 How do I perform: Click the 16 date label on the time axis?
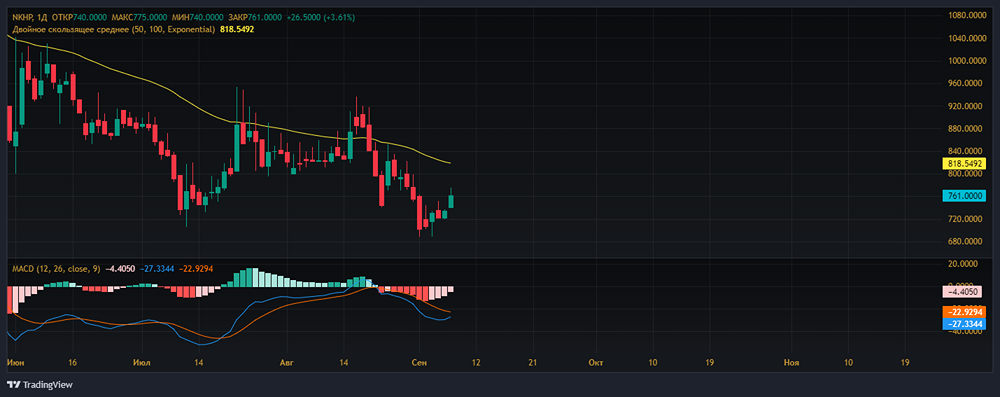pos(72,363)
